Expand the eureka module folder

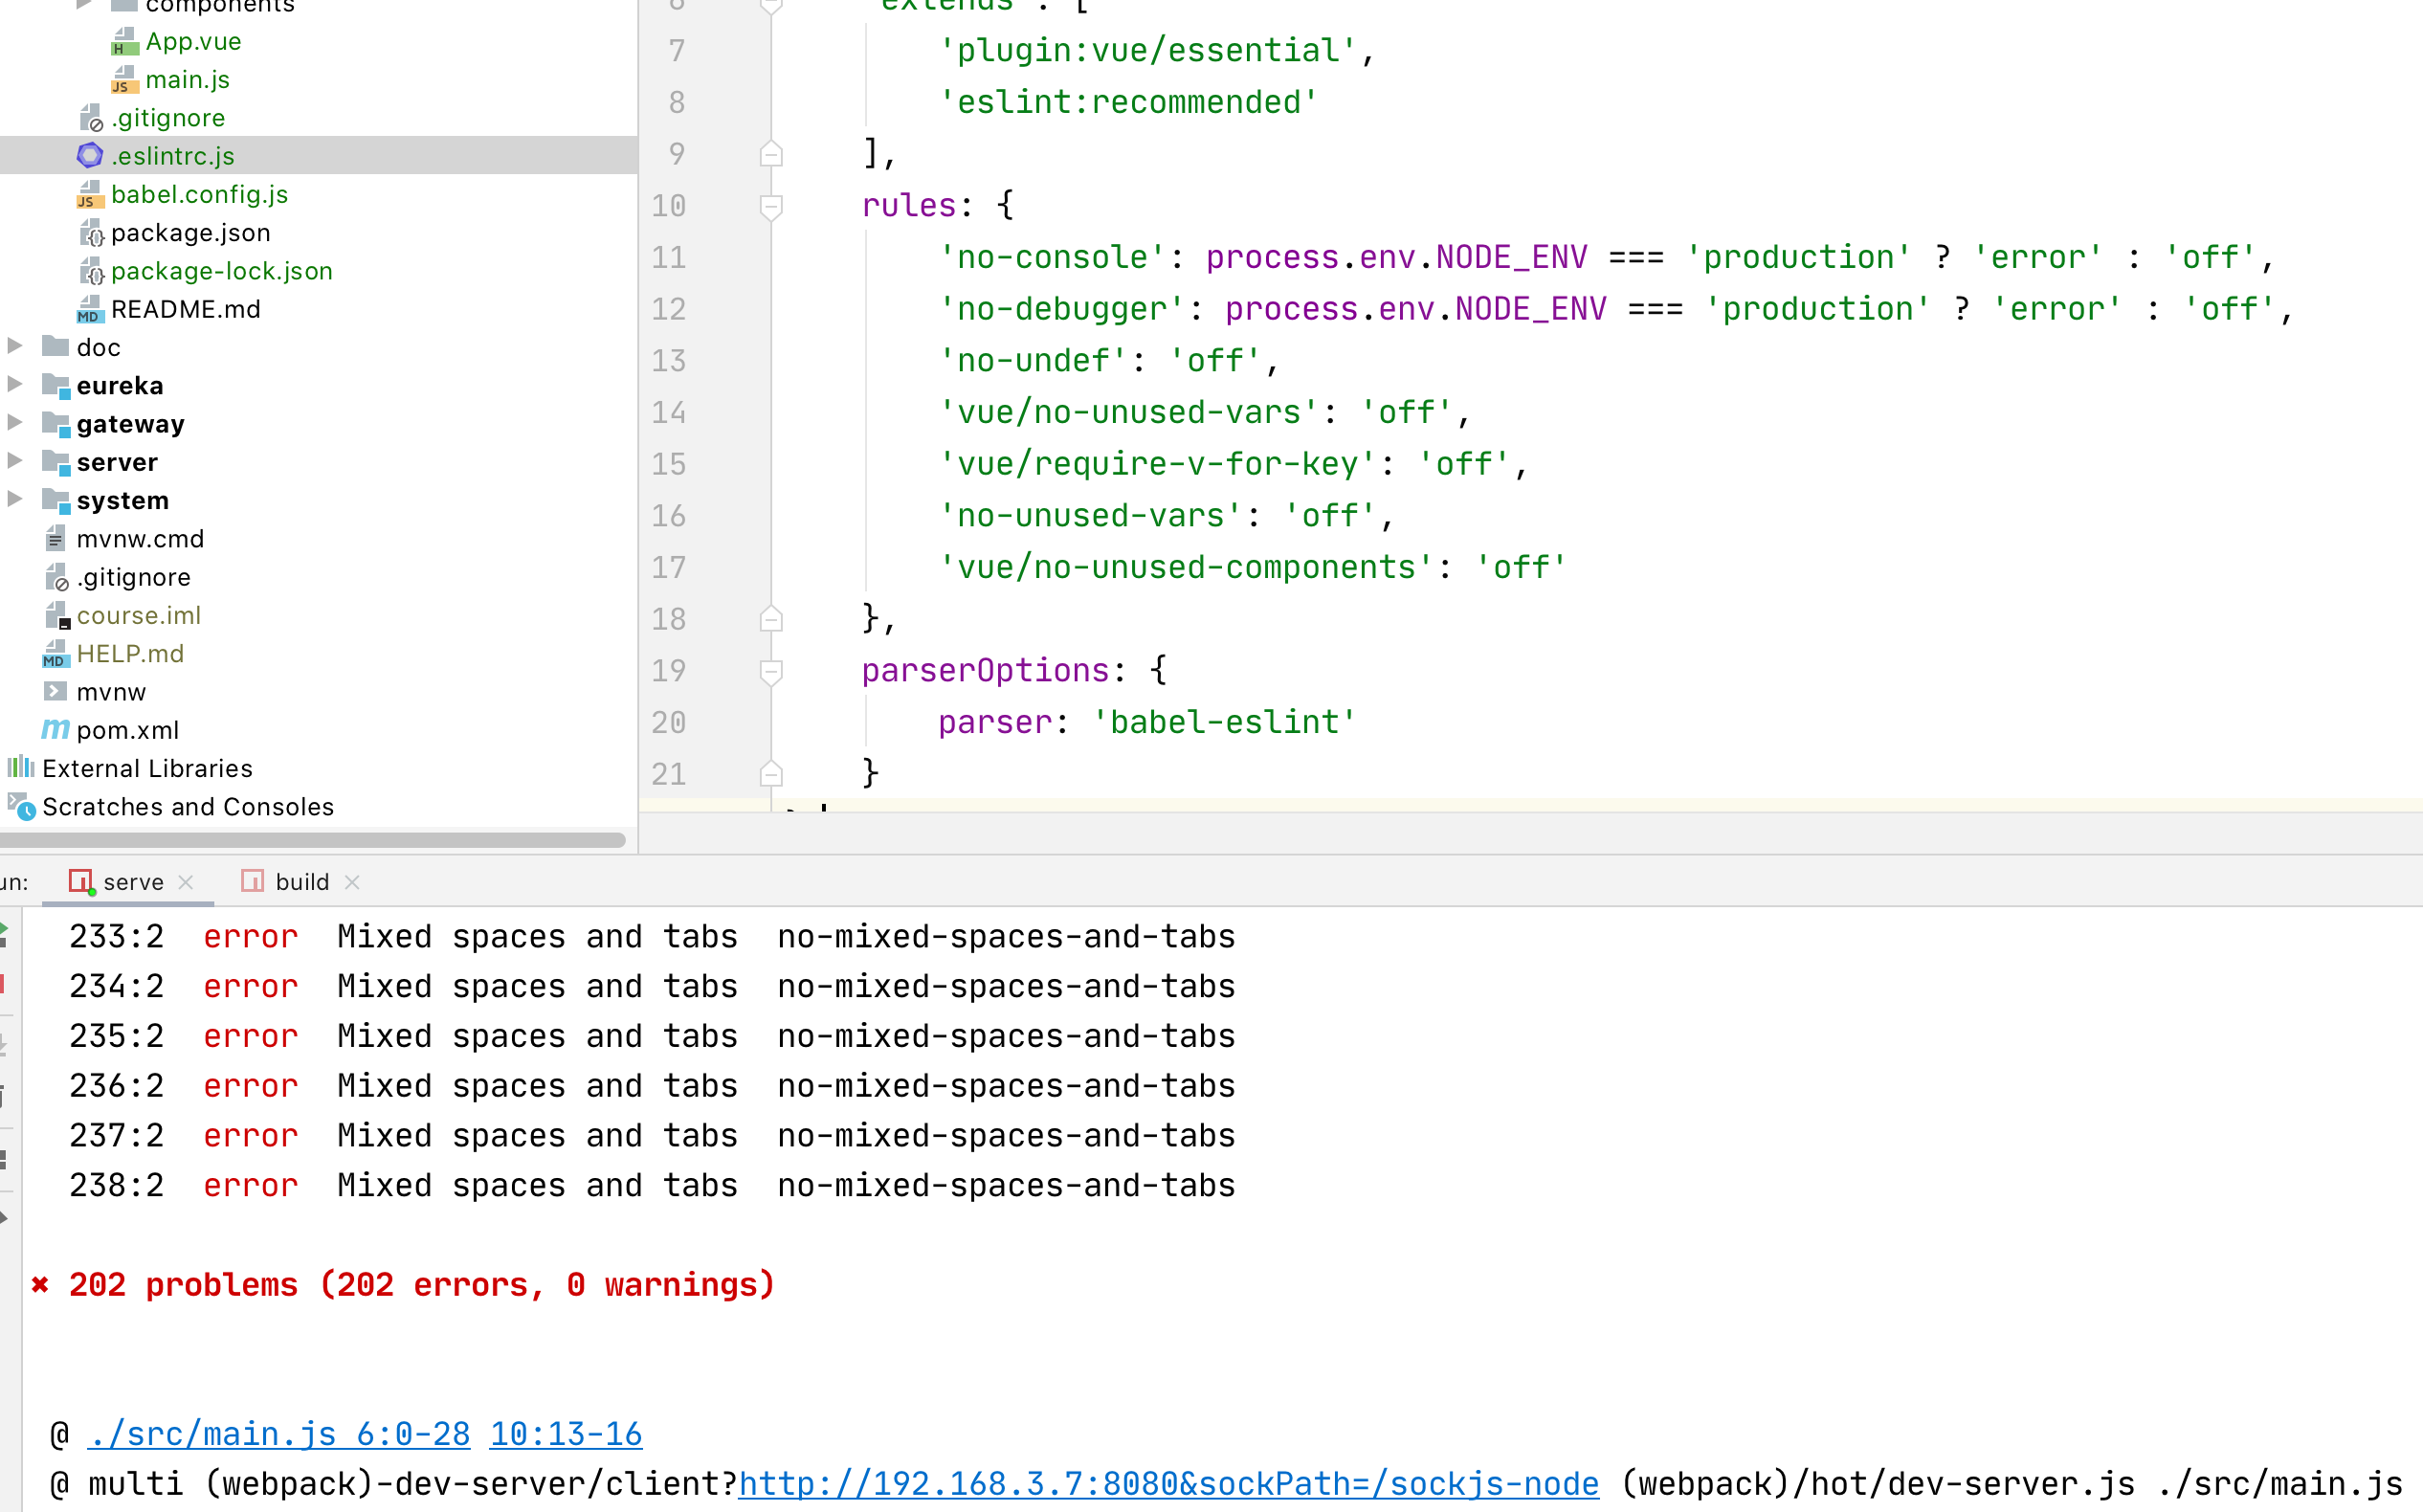coord(15,384)
